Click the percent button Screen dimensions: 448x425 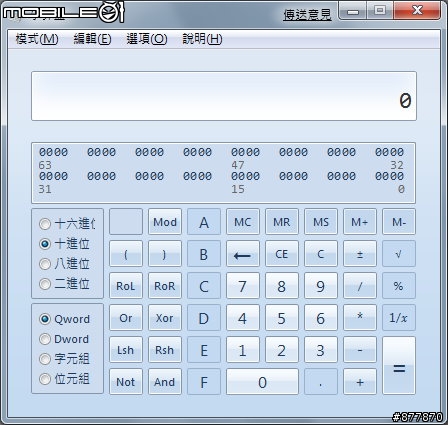(x=399, y=286)
